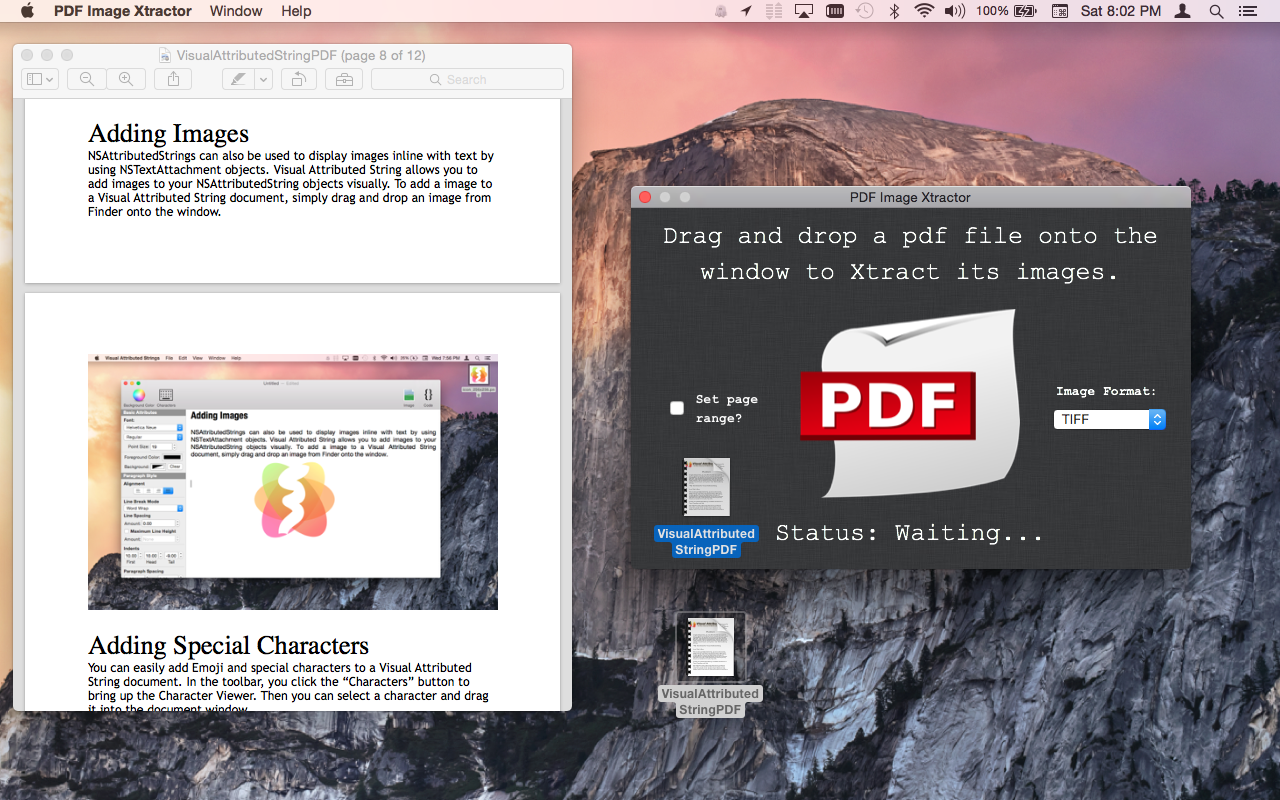Click the stacked bars icon in the menu bar
1280x800 pixels.
pyautogui.click(x=773, y=11)
